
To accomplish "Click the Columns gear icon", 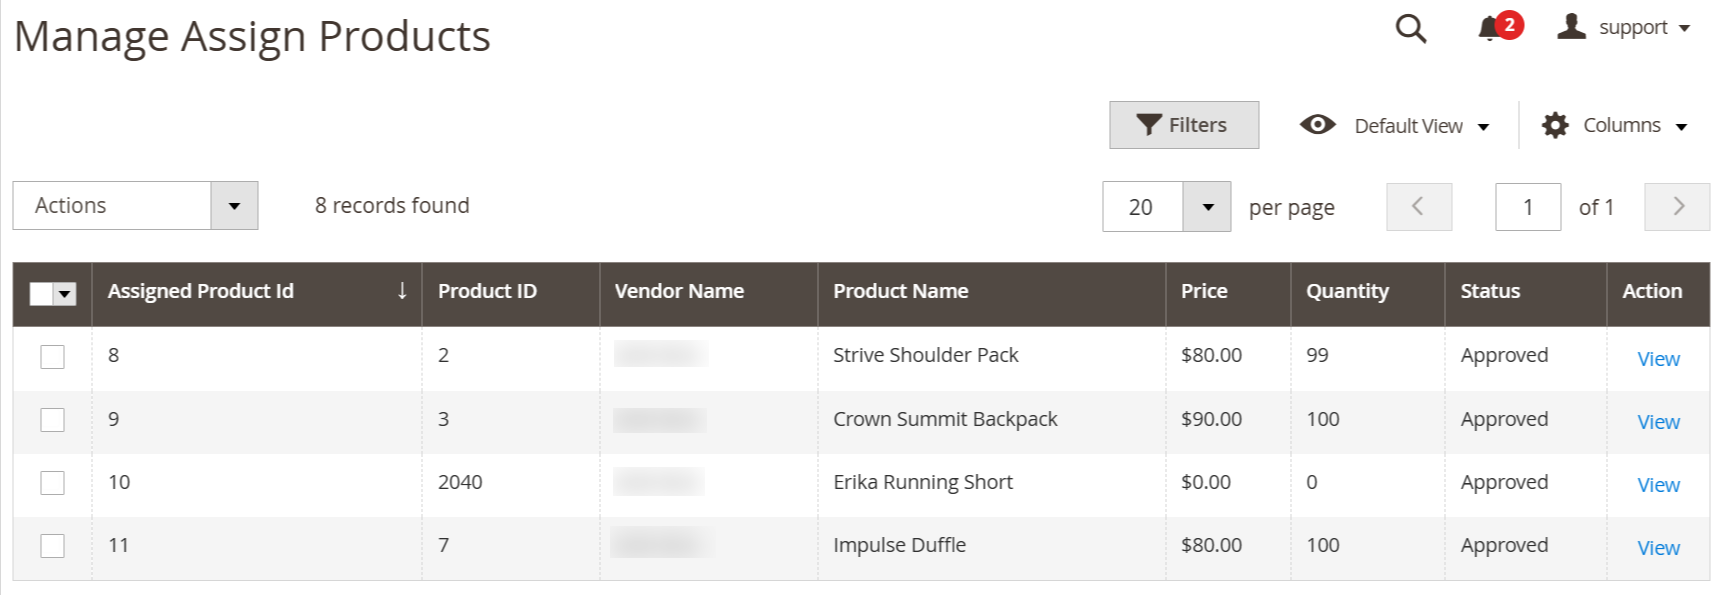I will [1555, 125].
